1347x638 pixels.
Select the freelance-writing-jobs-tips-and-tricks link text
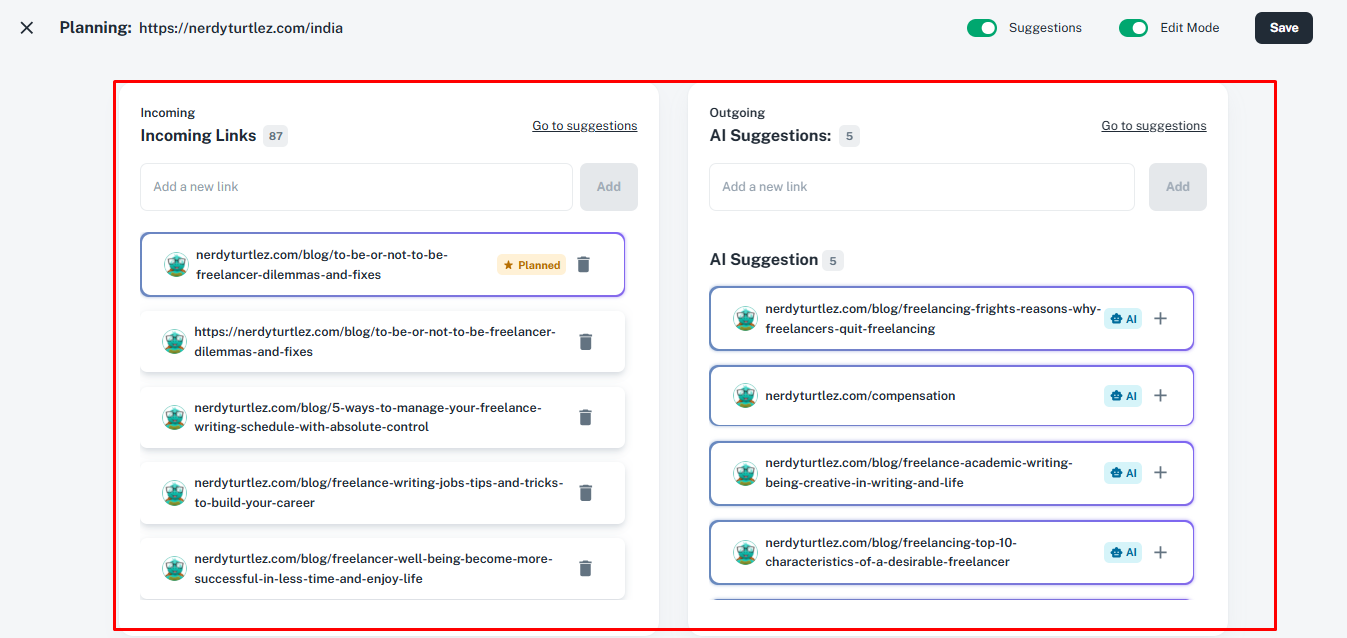[379, 493]
